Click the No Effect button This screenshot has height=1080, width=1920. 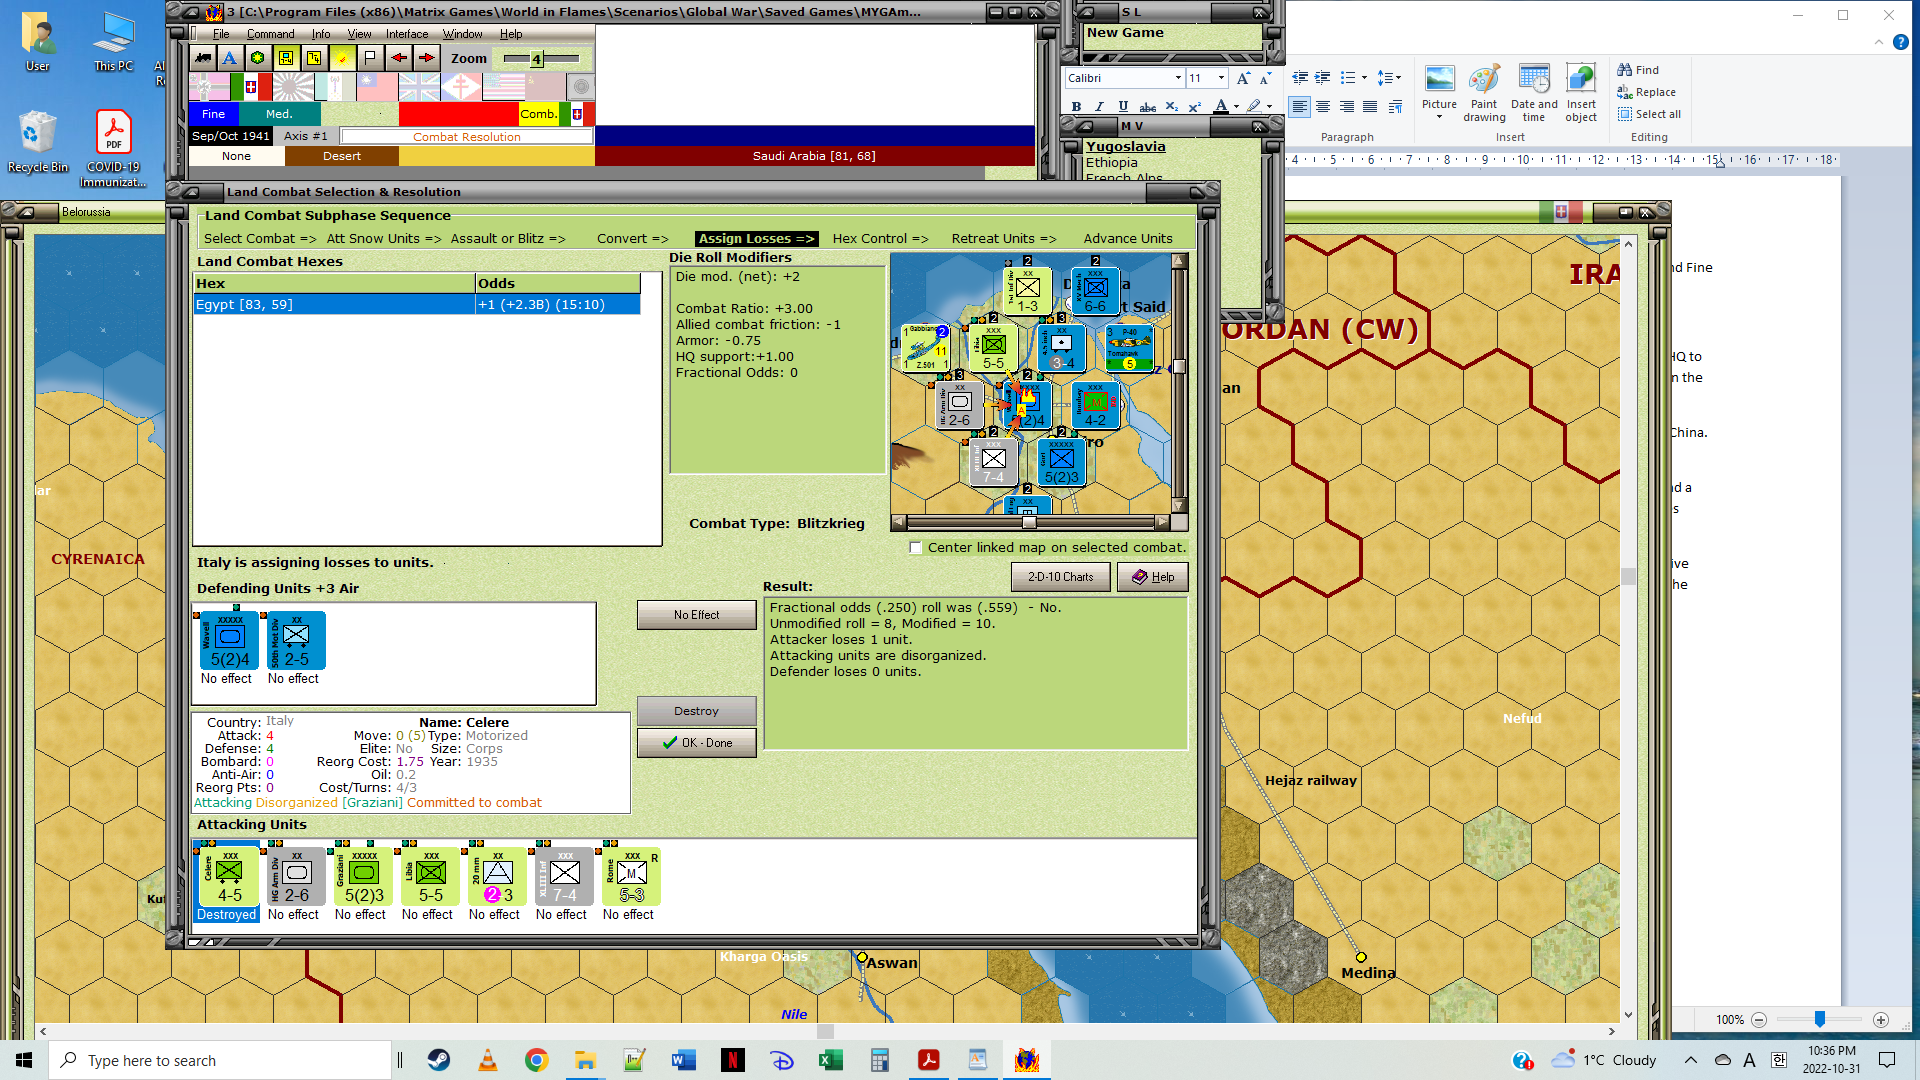(696, 615)
